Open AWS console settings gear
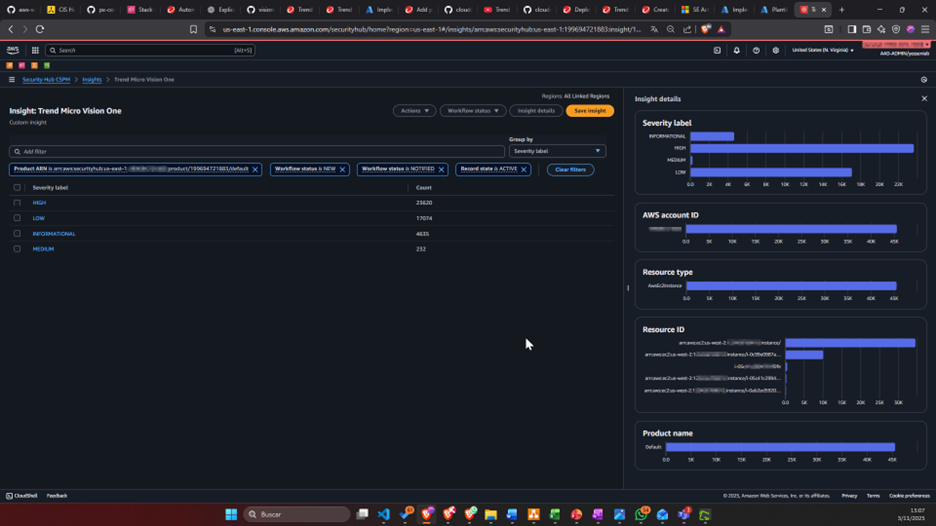936x526 pixels. (775, 50)
